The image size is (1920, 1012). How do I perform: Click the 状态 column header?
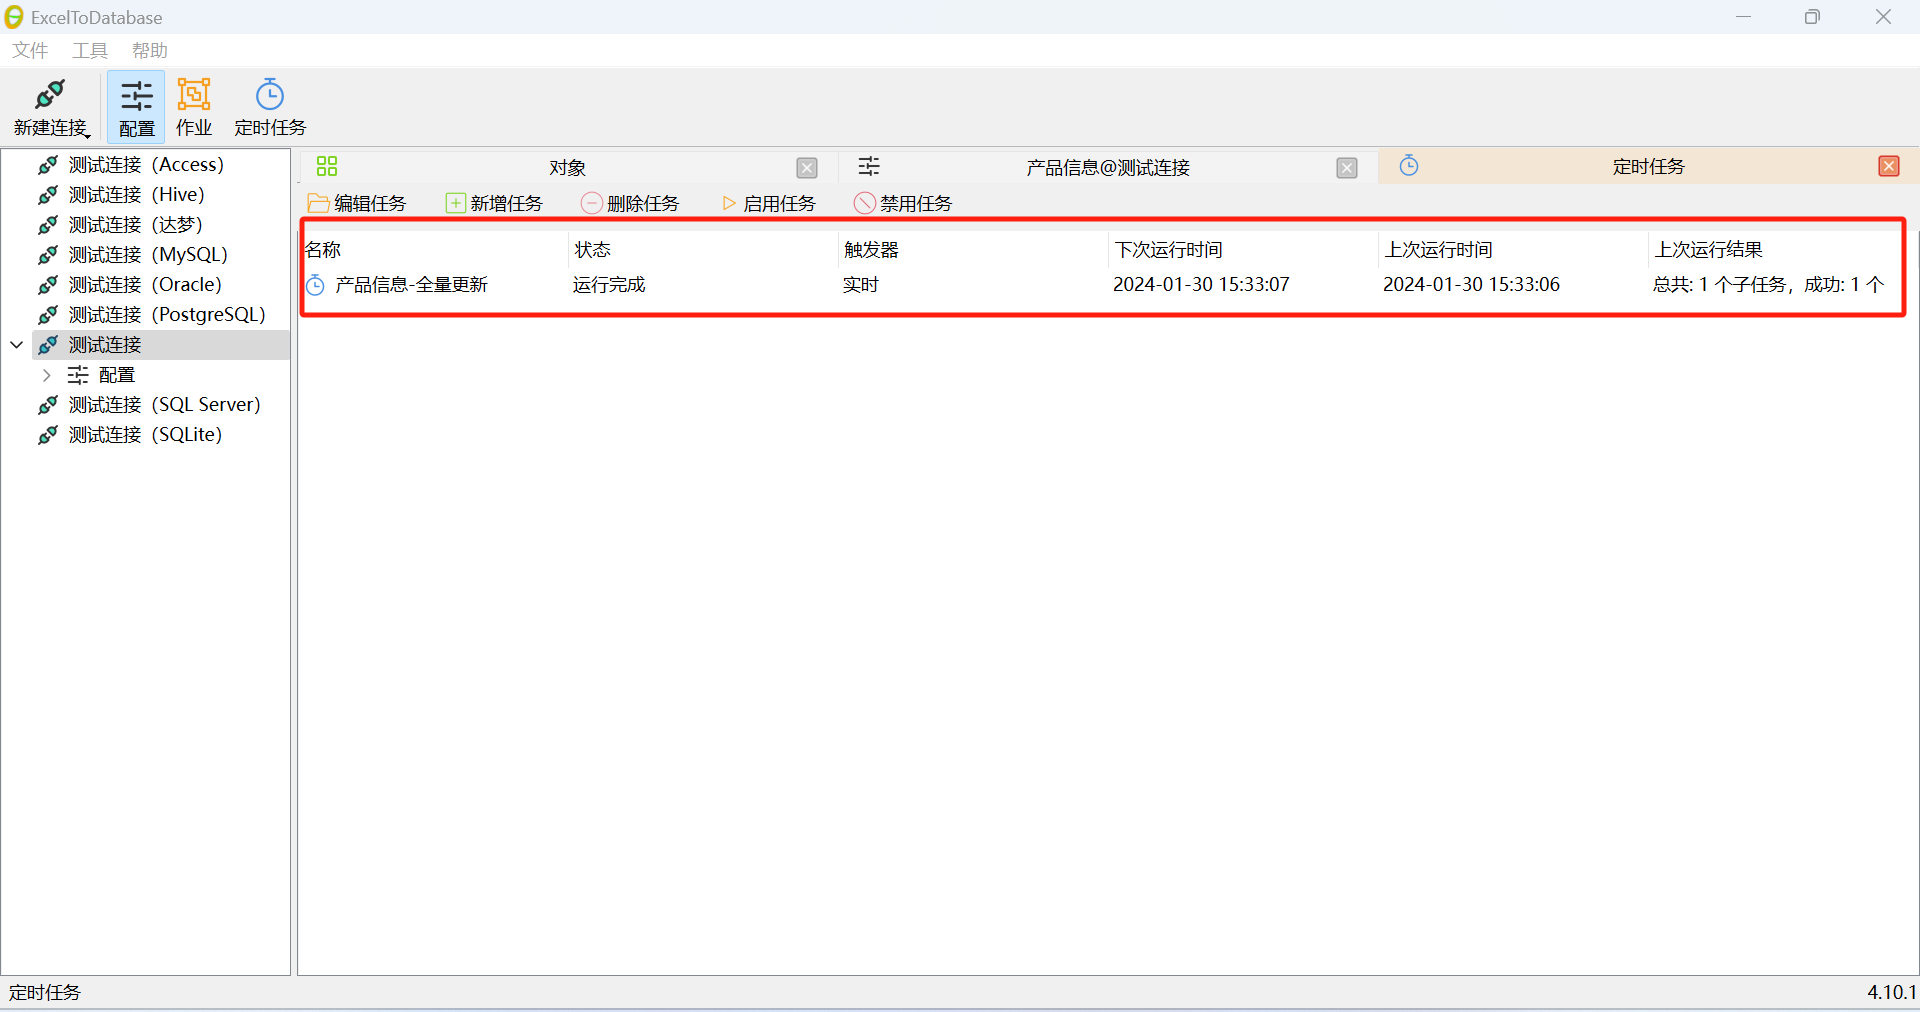(x=703, y=250)
